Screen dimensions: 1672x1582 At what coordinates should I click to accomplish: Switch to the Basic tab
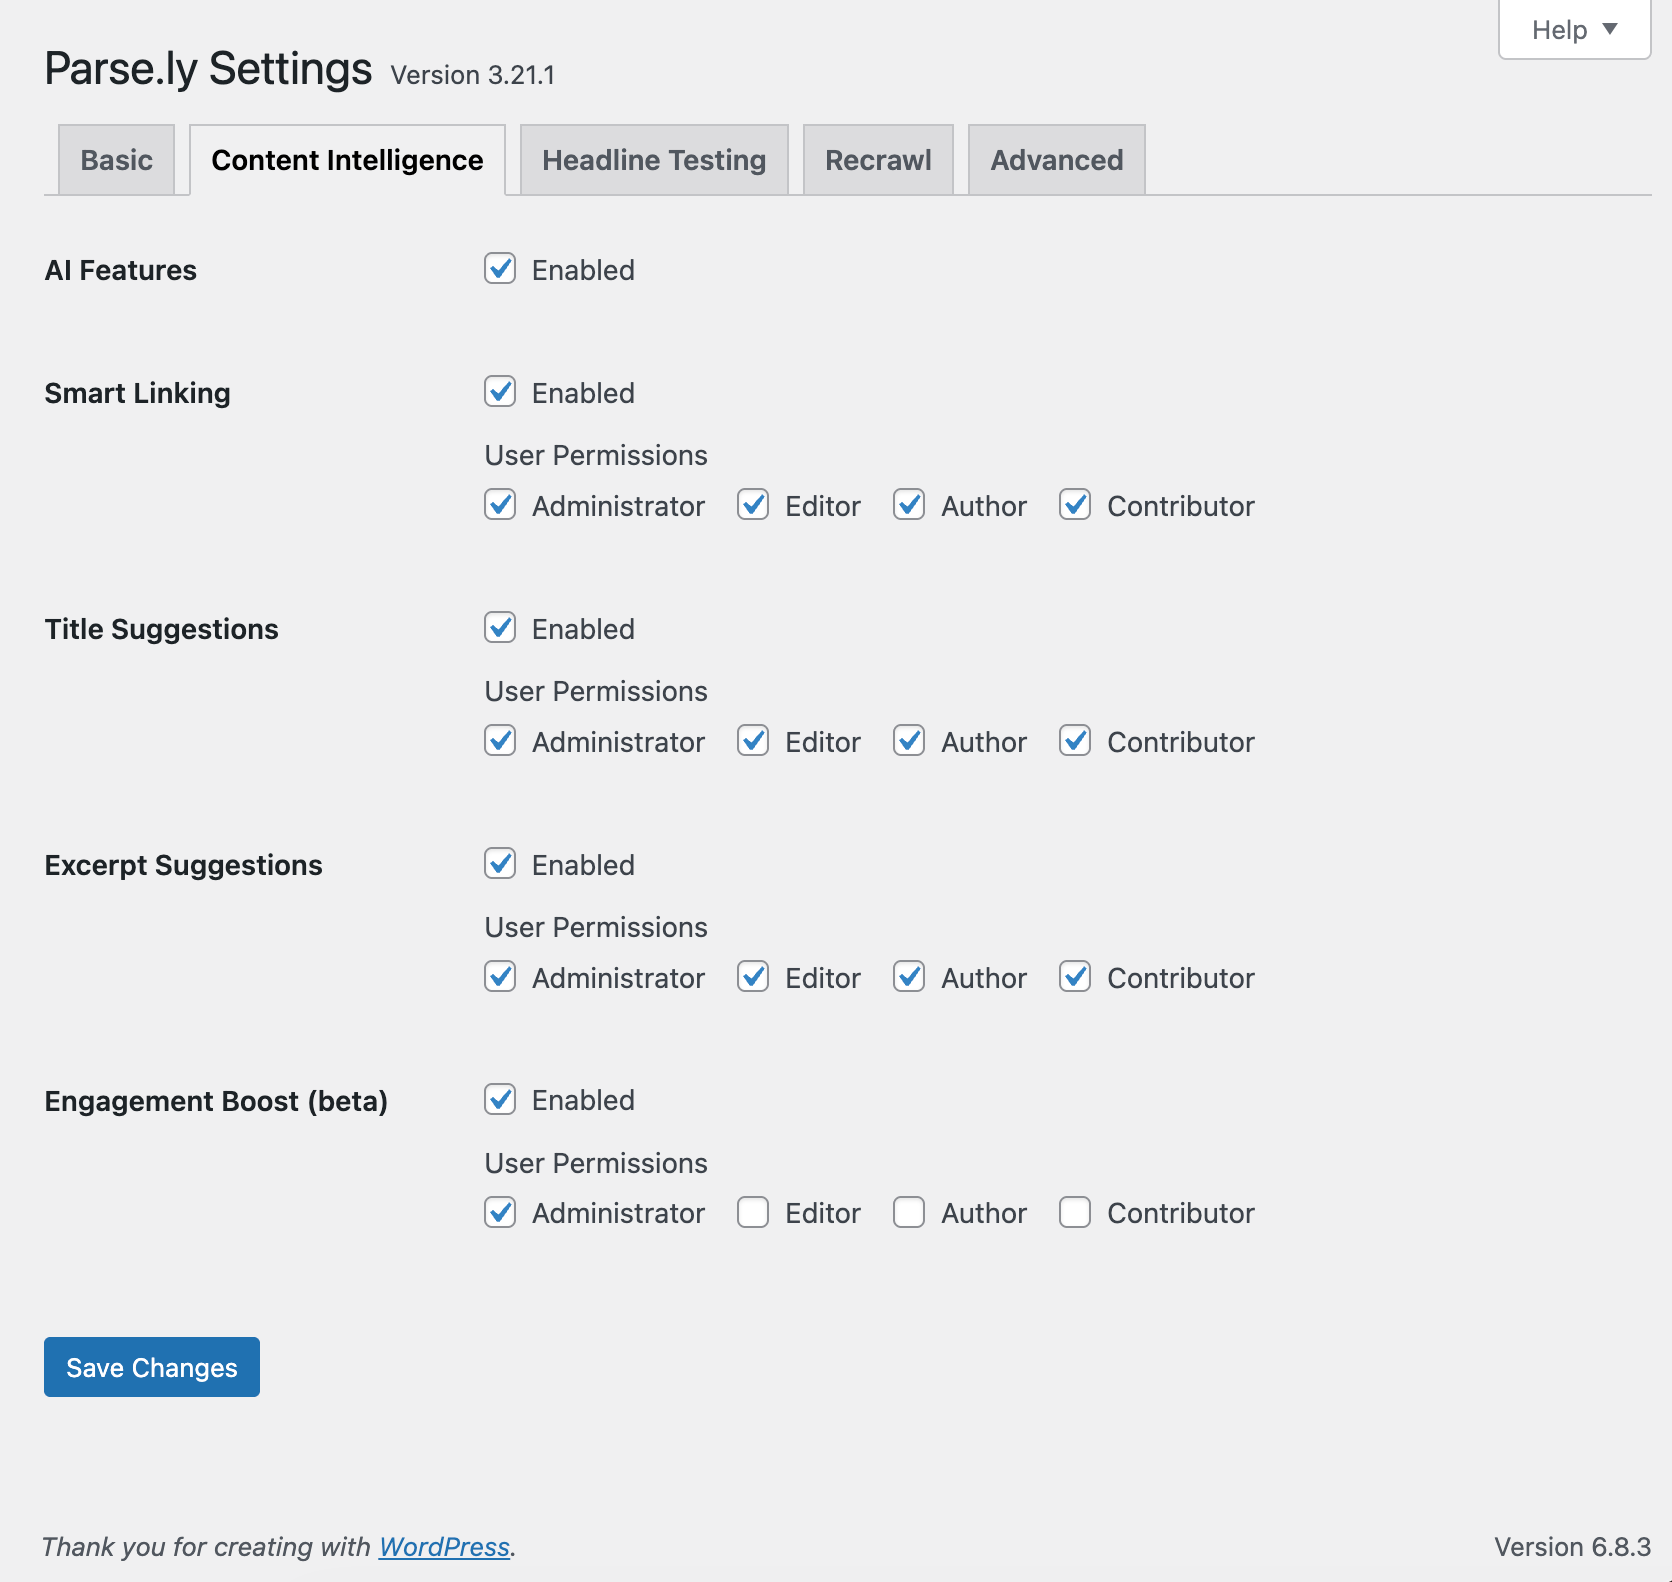click(x=116, y=160)
